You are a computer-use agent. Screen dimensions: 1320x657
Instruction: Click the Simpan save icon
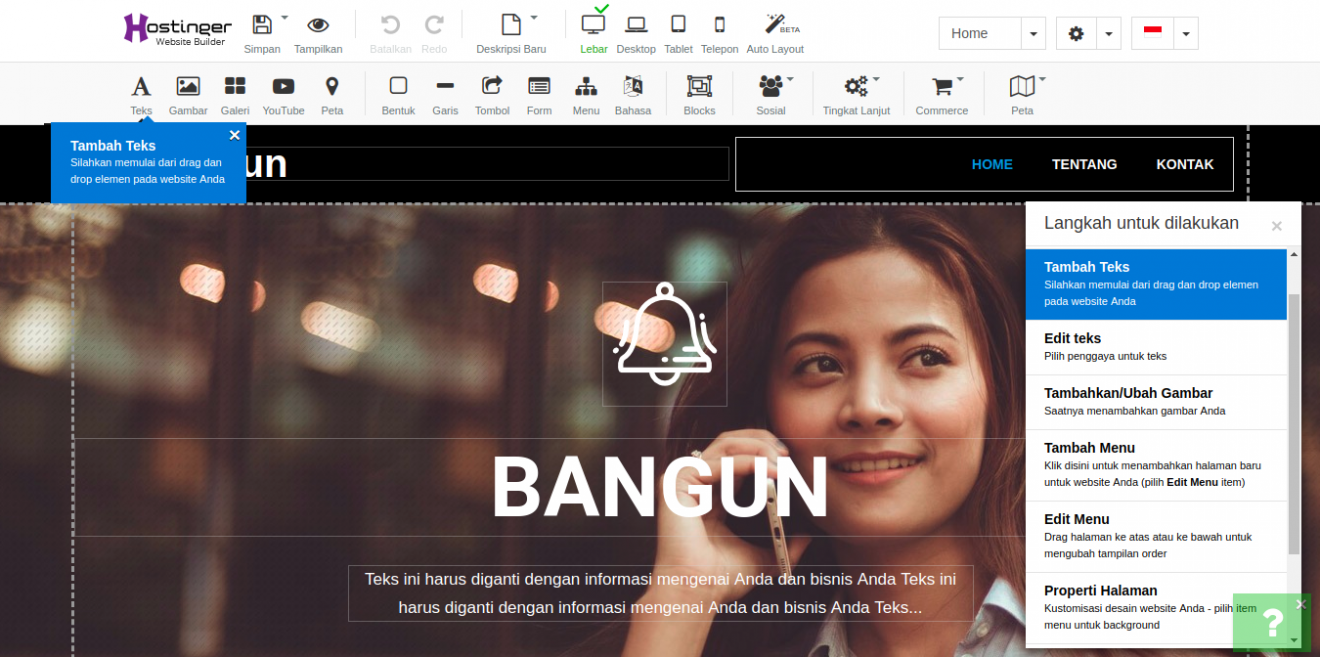[x=261, y=26]
